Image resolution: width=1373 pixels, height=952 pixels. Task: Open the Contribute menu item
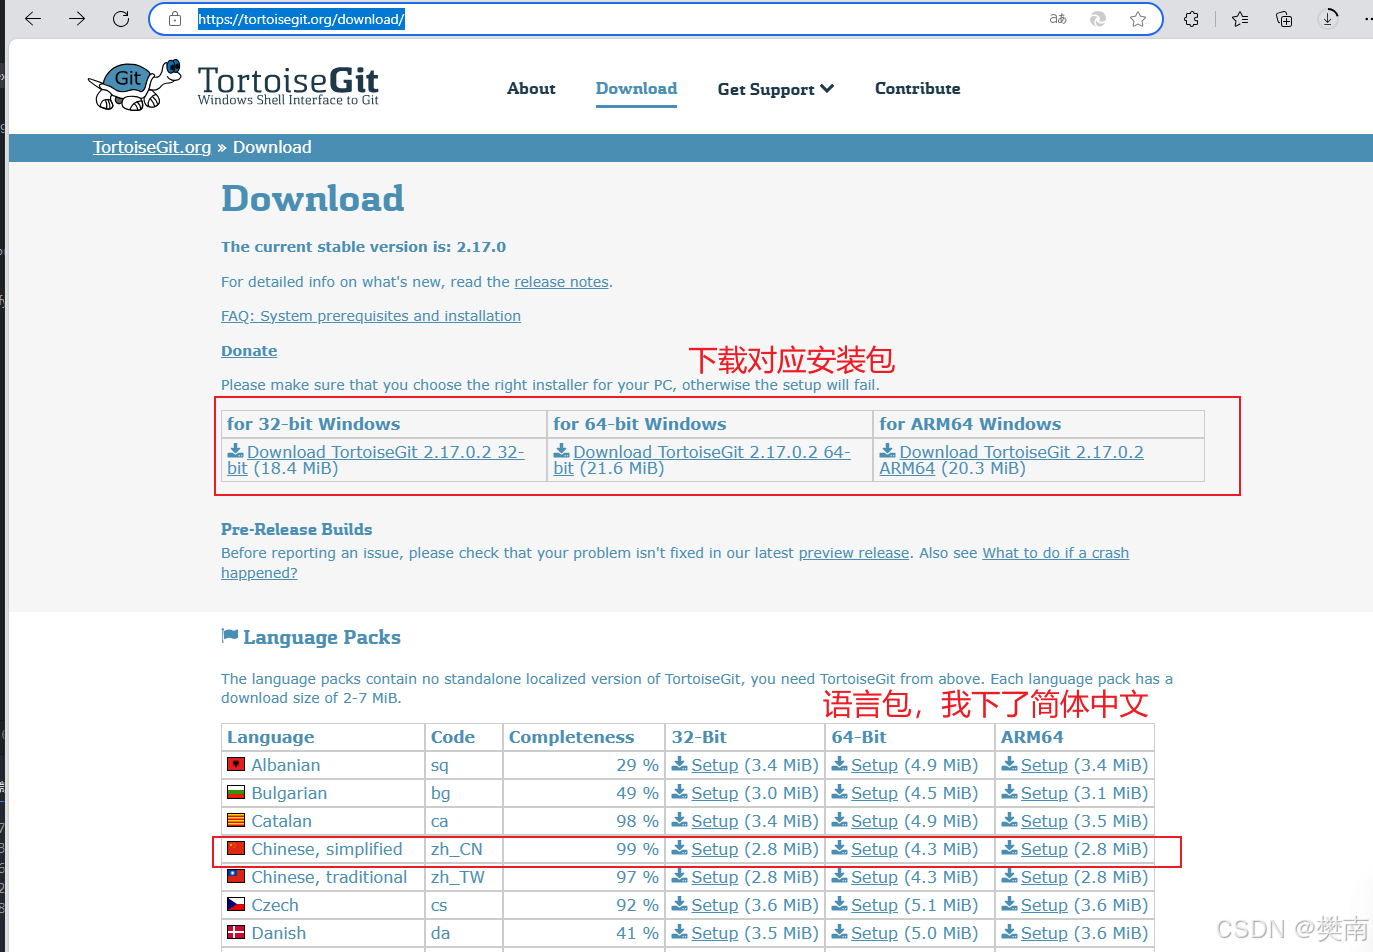tap(917, 88)
